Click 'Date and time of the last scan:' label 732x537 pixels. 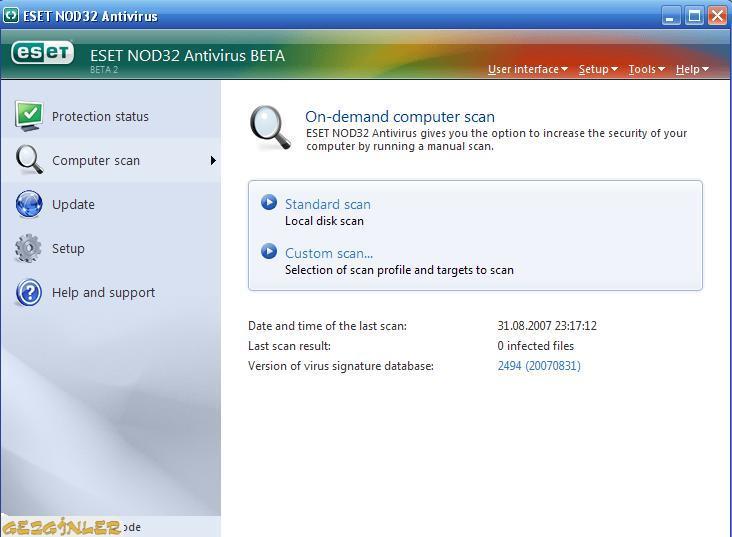pyautogui.click(x=327, y=325)
